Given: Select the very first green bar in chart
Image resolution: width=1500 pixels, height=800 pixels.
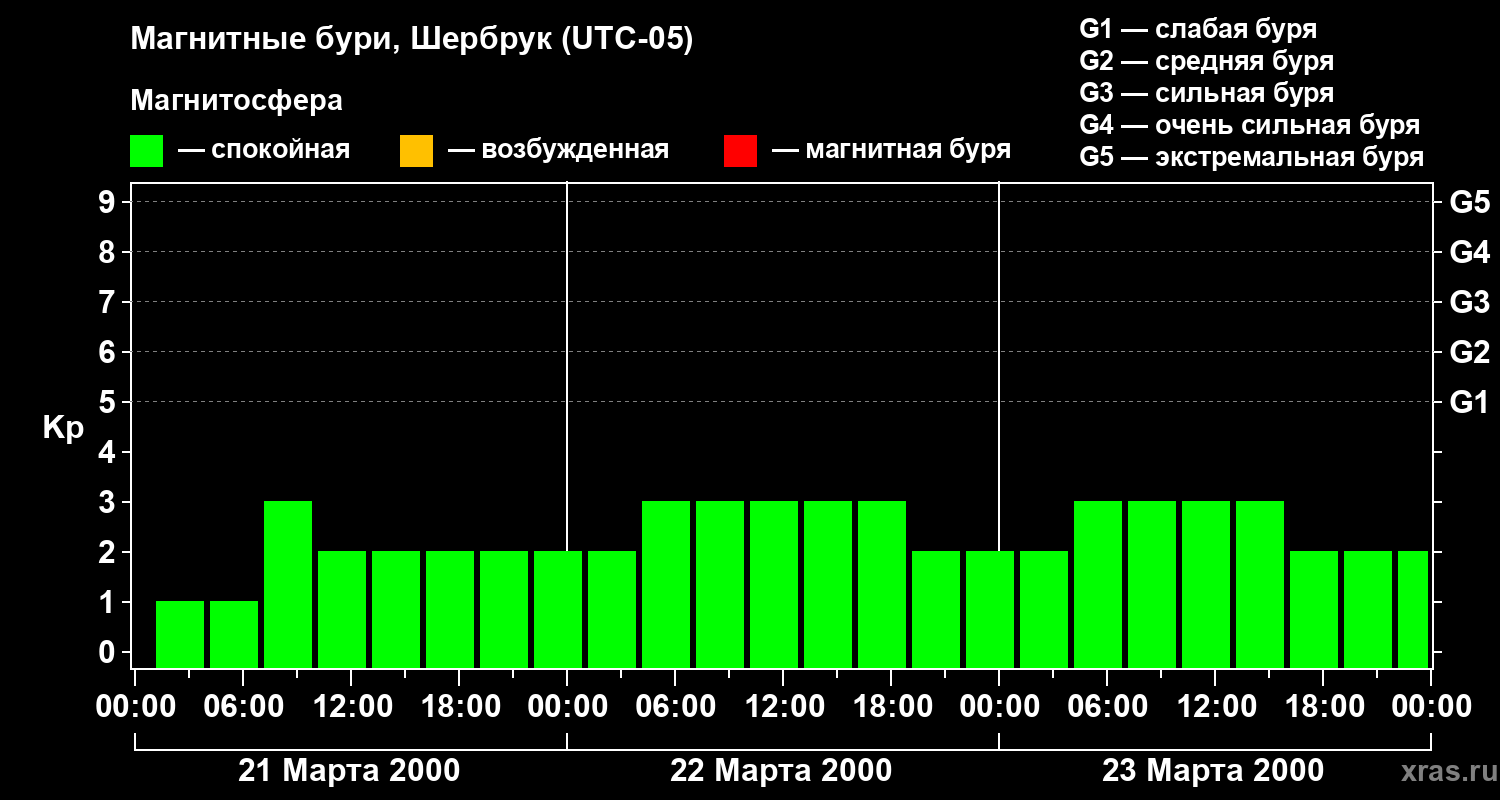Looking at the screenshot, I should pyautogui.click(x=180, y=634).
